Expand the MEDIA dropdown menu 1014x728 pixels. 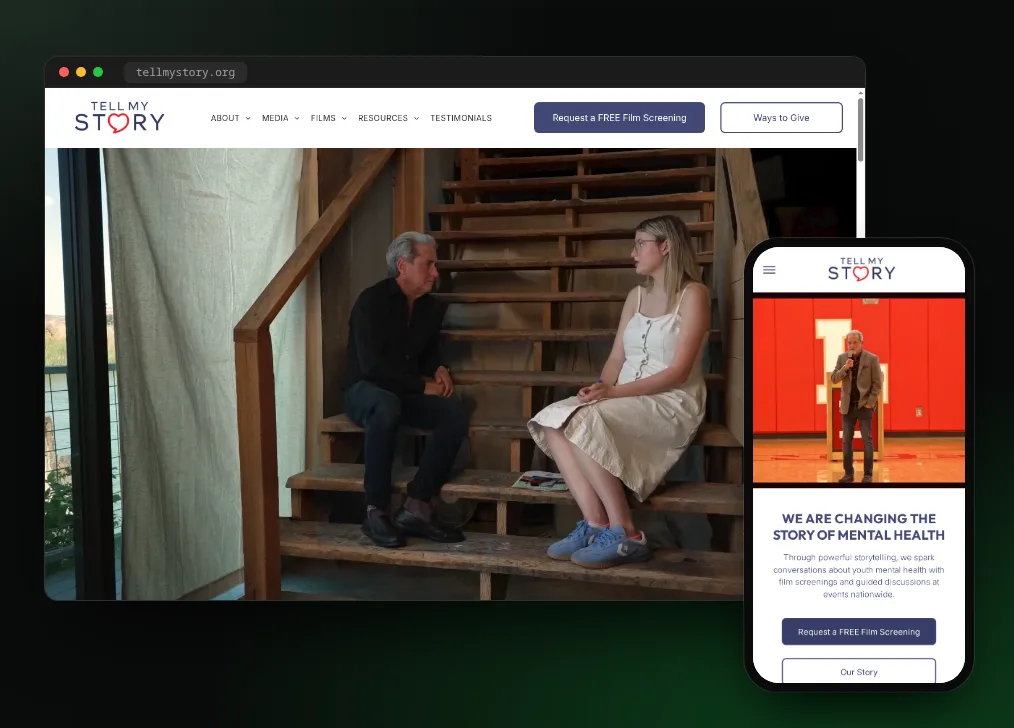[281, 118]
